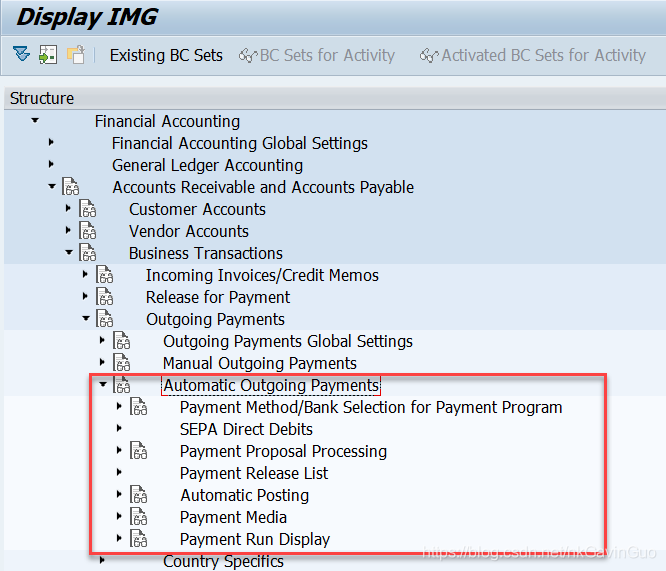Viewport: 666px width, 571px height.
Task: Open documentation icon for Automatic Outgoing Payments
Action: click(x=121, y=385)
